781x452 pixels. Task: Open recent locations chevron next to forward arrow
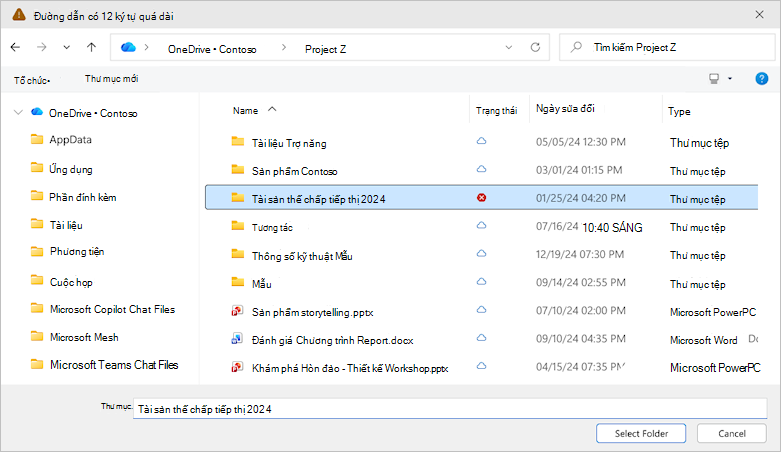point(66,48)
